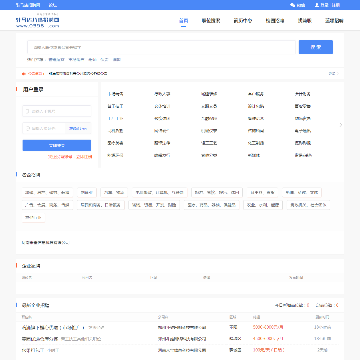Click the red megaphone icon in announcement bar
The image size is (360, 360).
pyautogui.click(x=24, y=73)
